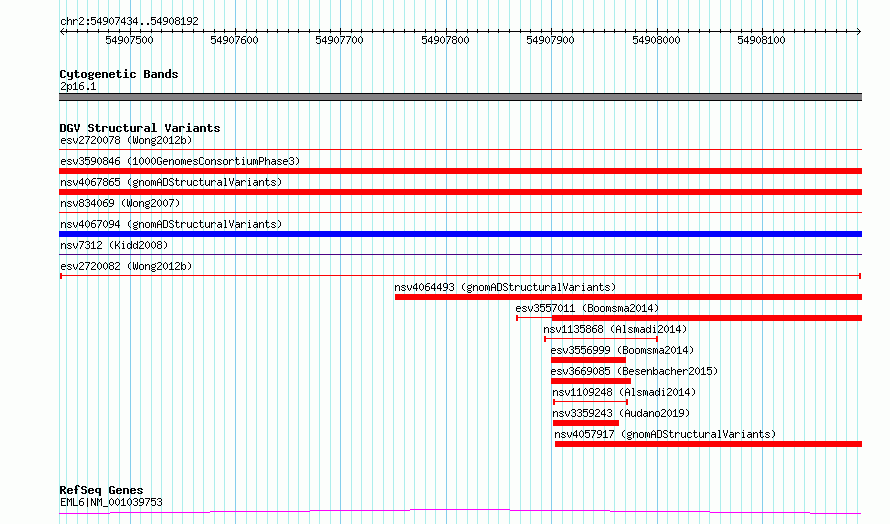The width and height of the screenshot is (890, 524).
Task: Open esv3669085 (Besenbacher2015) label
Action: coord(634,371)
